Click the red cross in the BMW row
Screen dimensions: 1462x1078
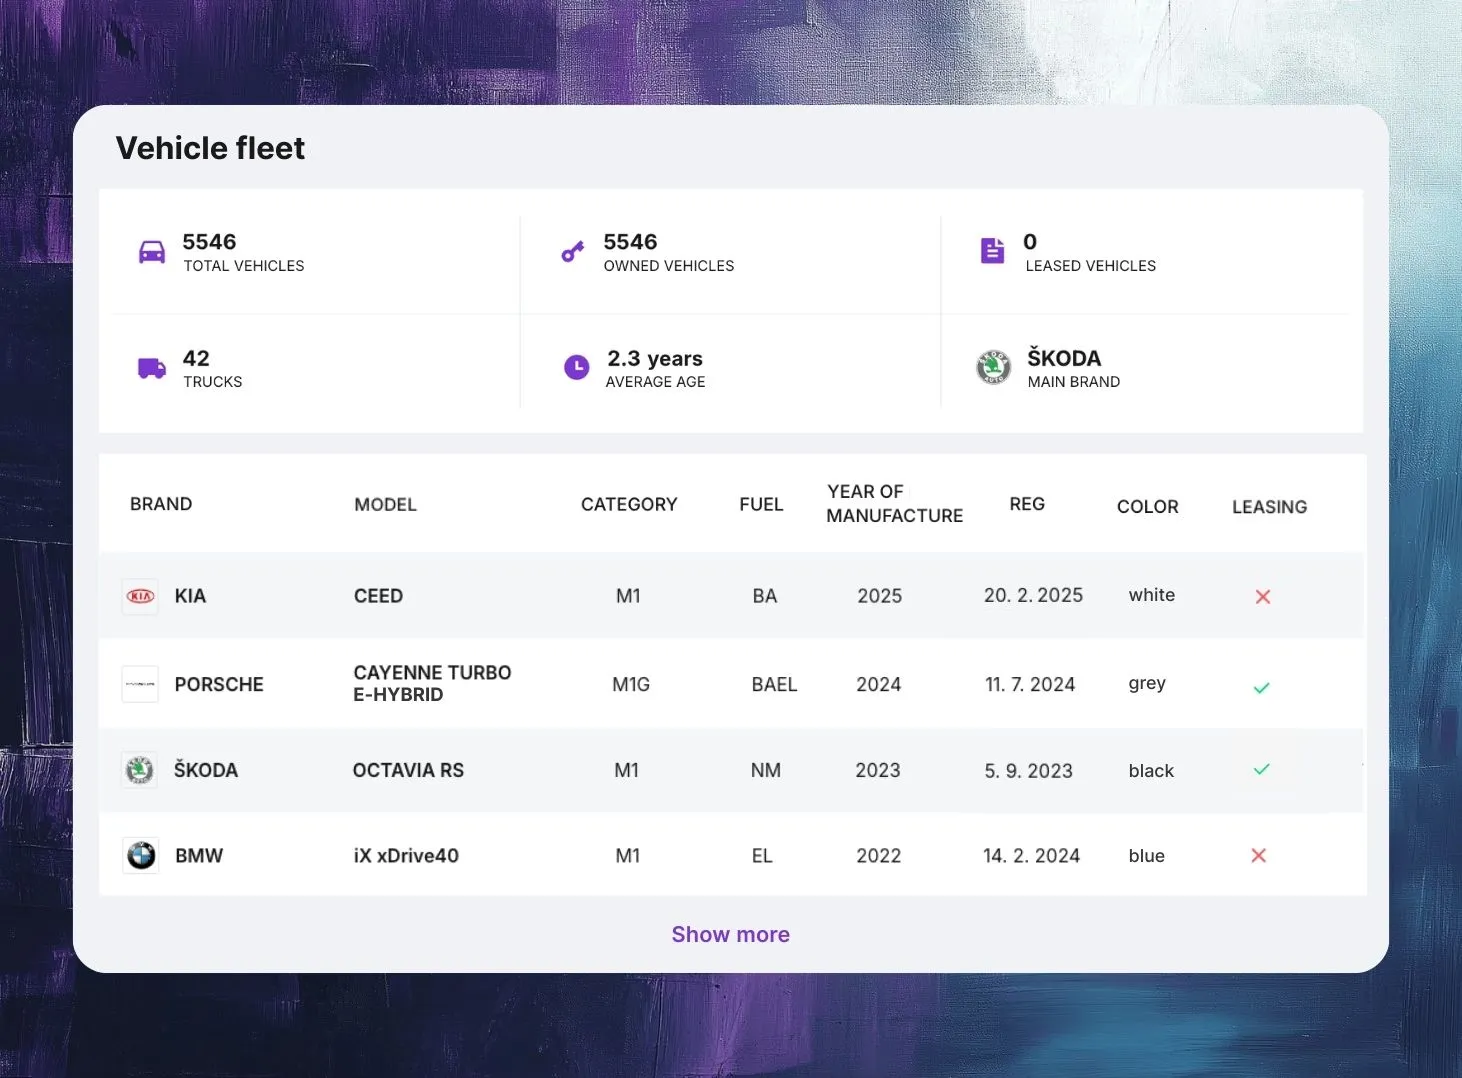[x=1259, y=855]
